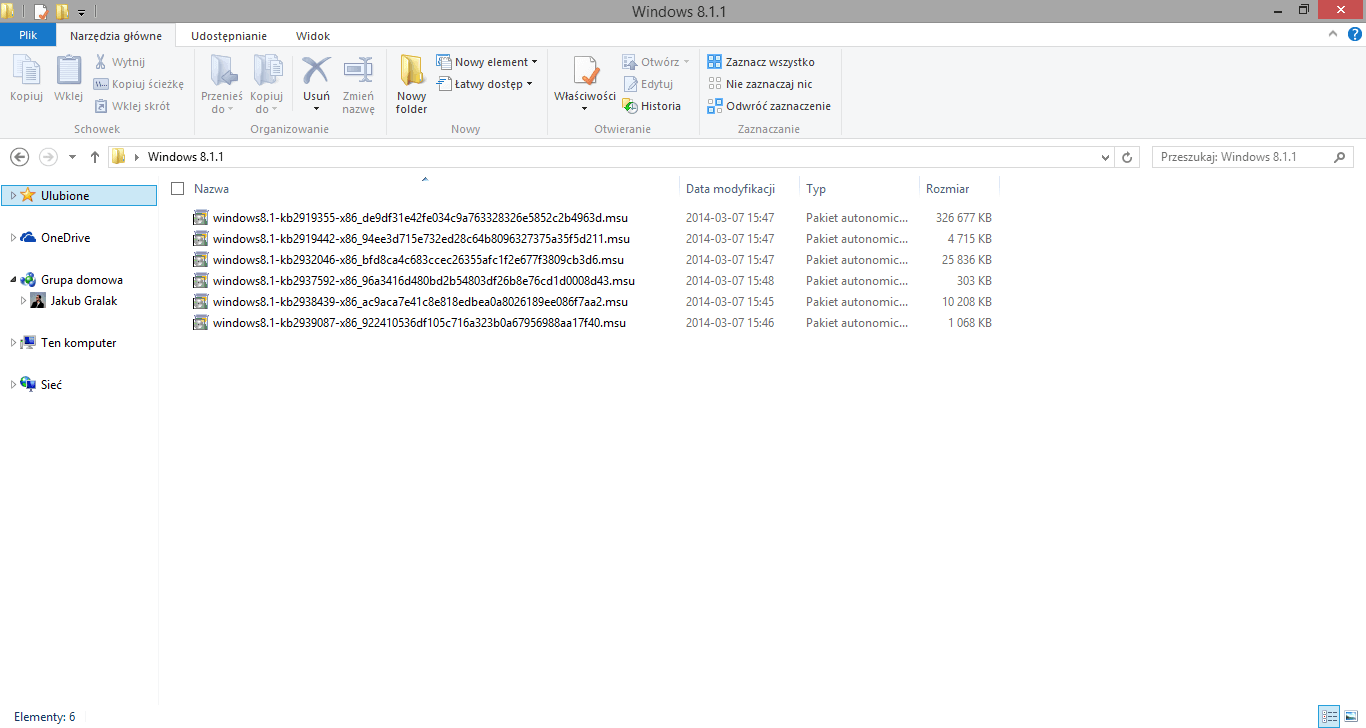This screenshot has width=1366, height=728.
Task: Click the kb2919355 msu file icon
Action: 201,217
